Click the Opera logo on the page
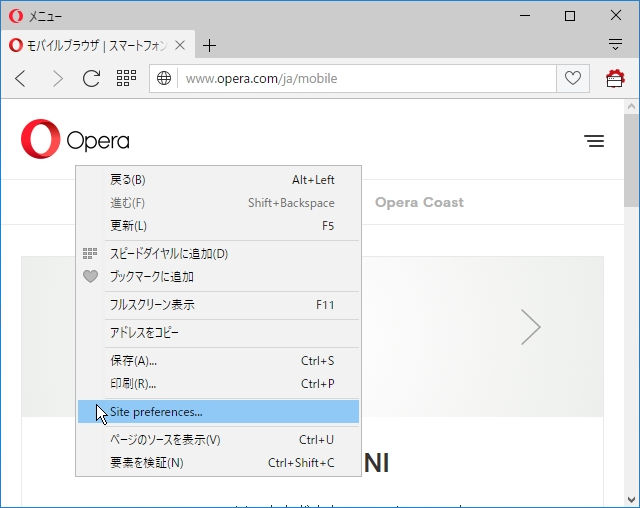This screenshot has width=640, height=508. point(76,140)
